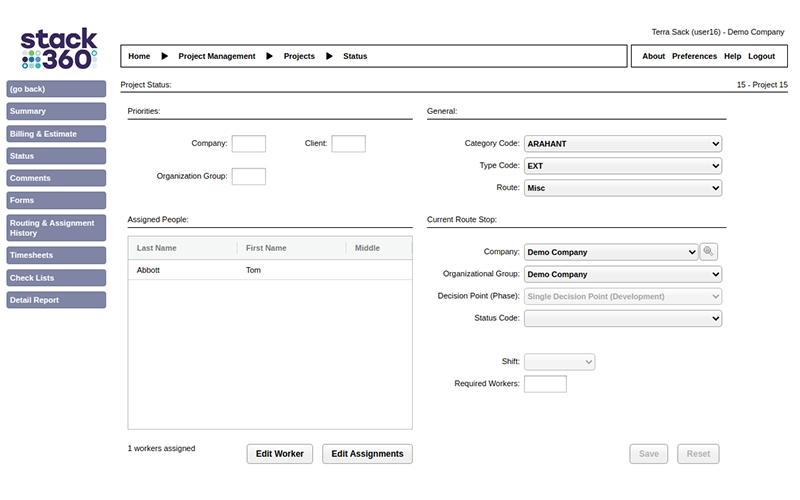800x500 pixels.
Task: Open the Shift dropdown
Action: pos(559,362)
